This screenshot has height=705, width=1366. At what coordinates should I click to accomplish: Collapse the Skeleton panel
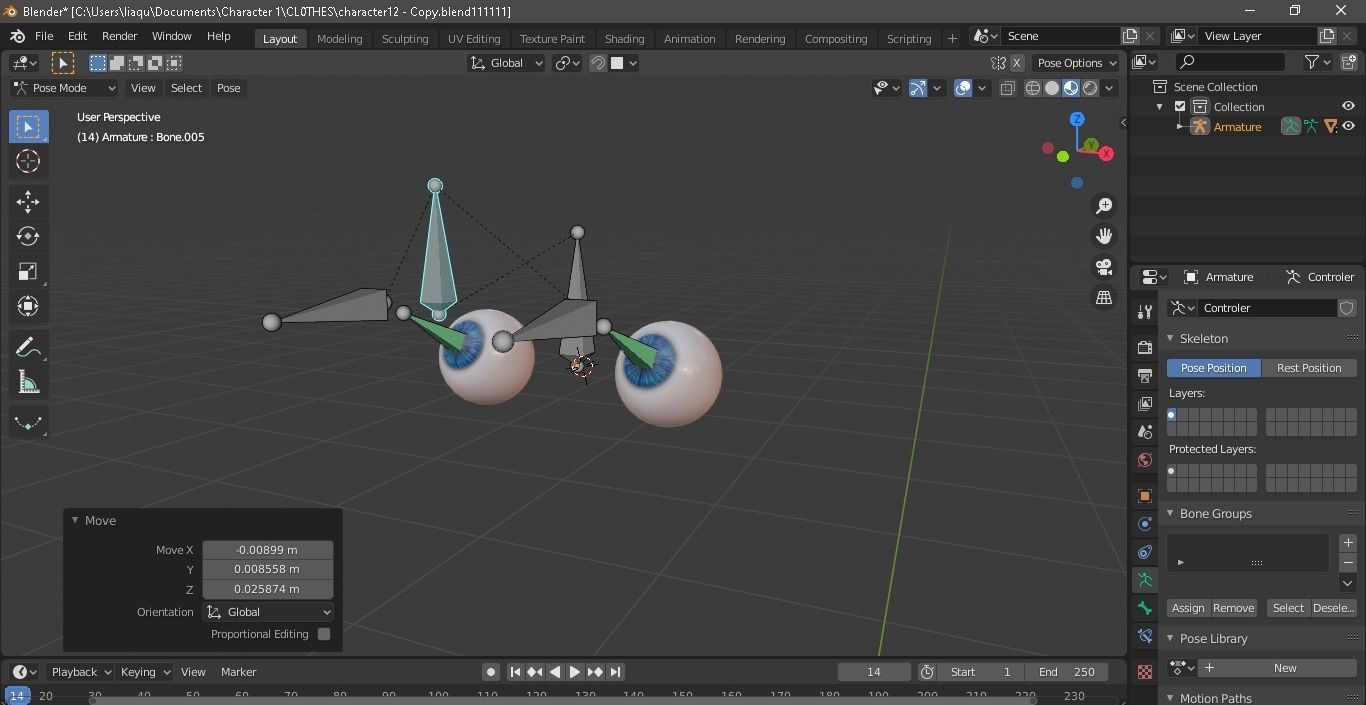click(x=1171, y=338)
